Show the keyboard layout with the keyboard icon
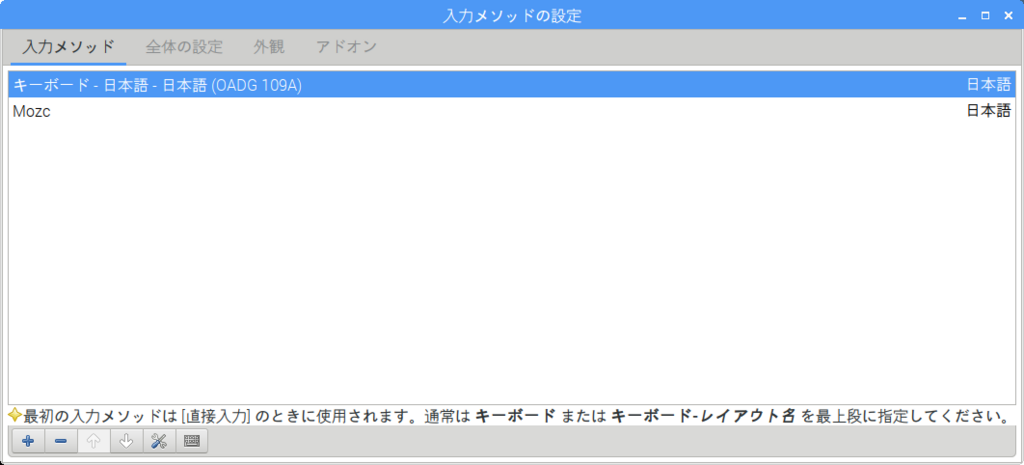The image size is (1024, 465). click(191, 441)
